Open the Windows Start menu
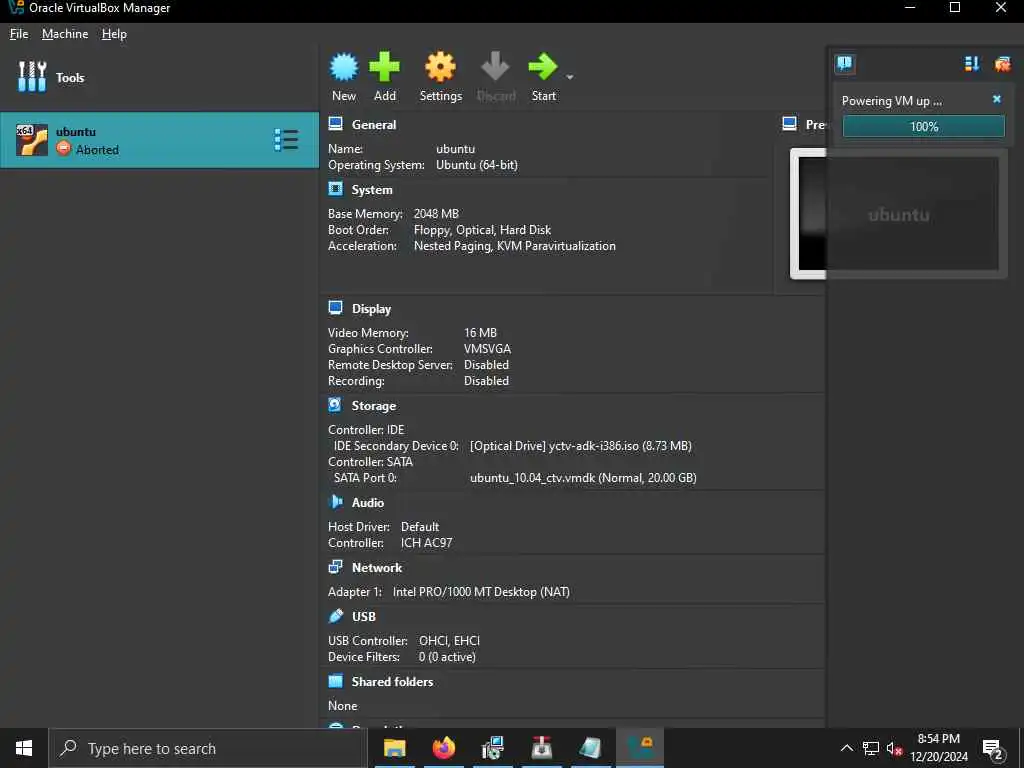Screen dimensions: 1024x768 pyautogui.click(x=24, y=748)
